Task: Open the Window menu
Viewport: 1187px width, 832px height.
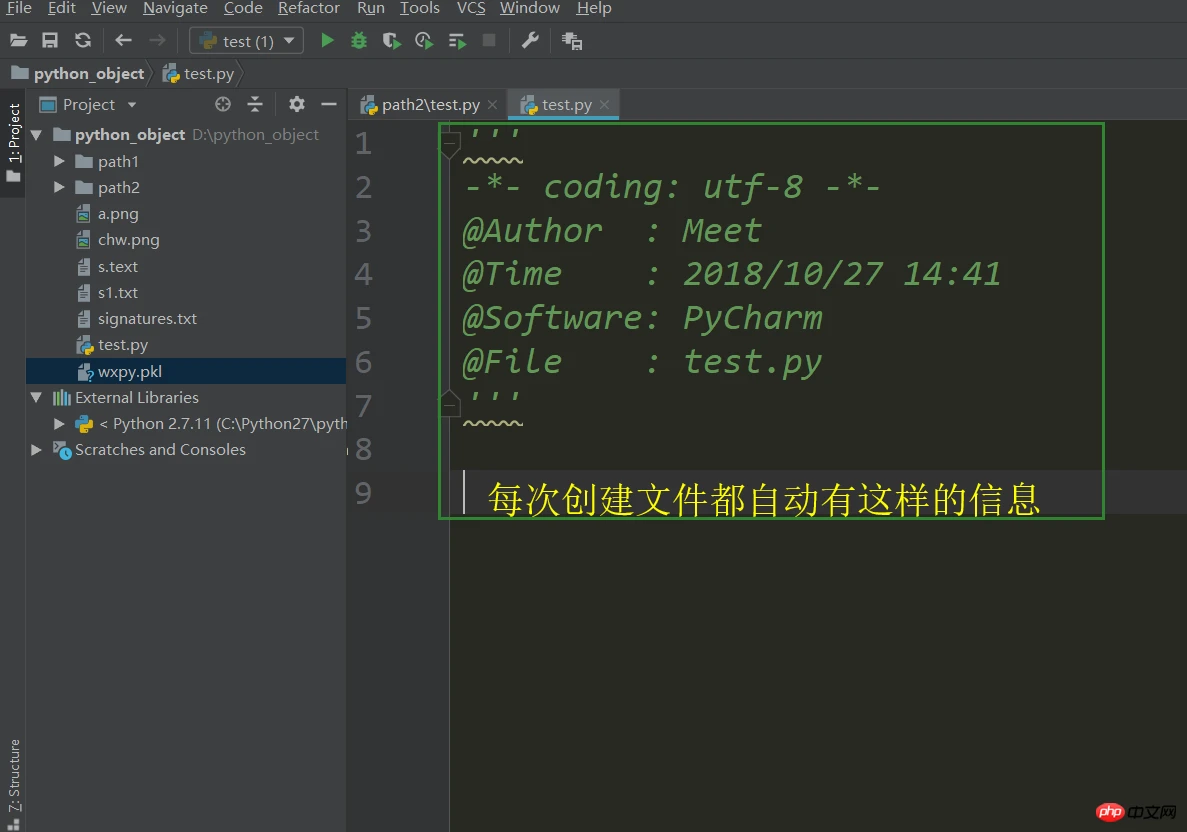Action: (x=529, y=8)
